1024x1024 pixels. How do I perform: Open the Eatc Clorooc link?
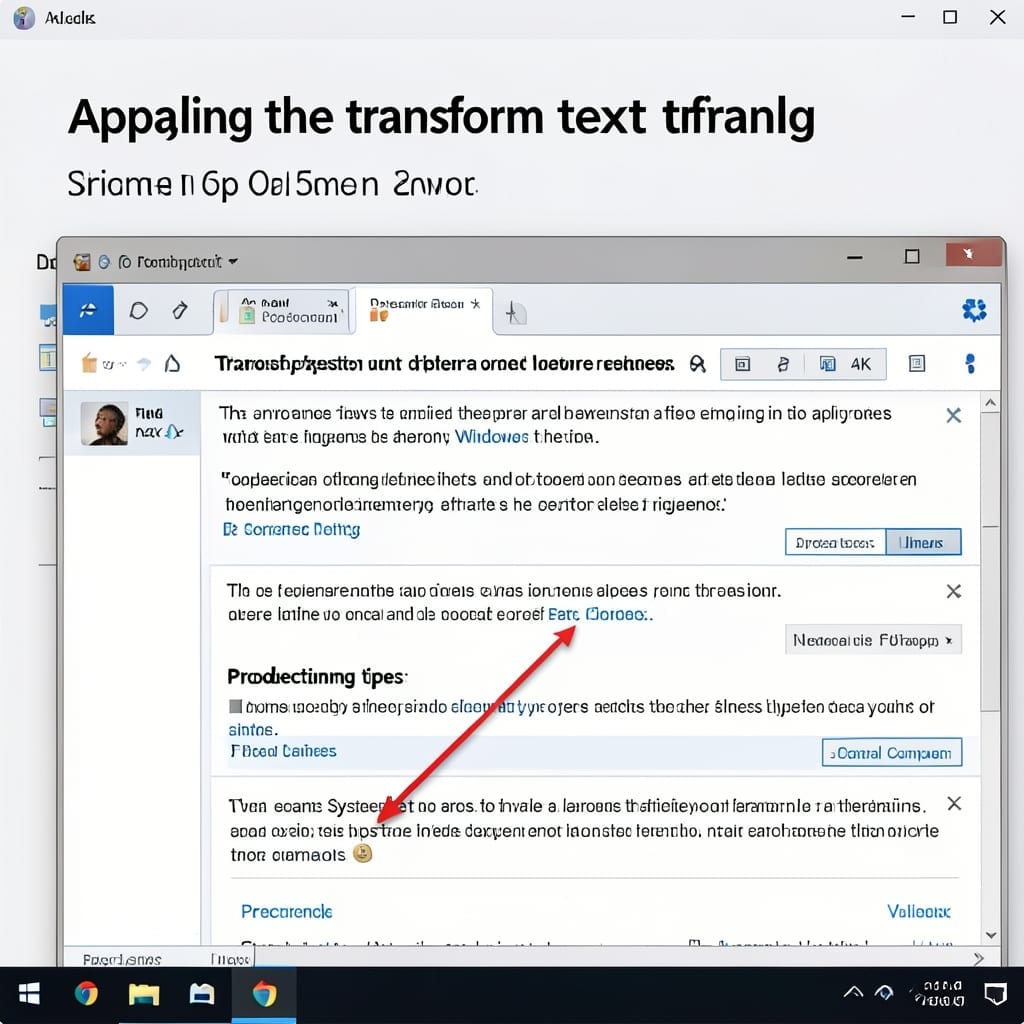click(599, 615)
